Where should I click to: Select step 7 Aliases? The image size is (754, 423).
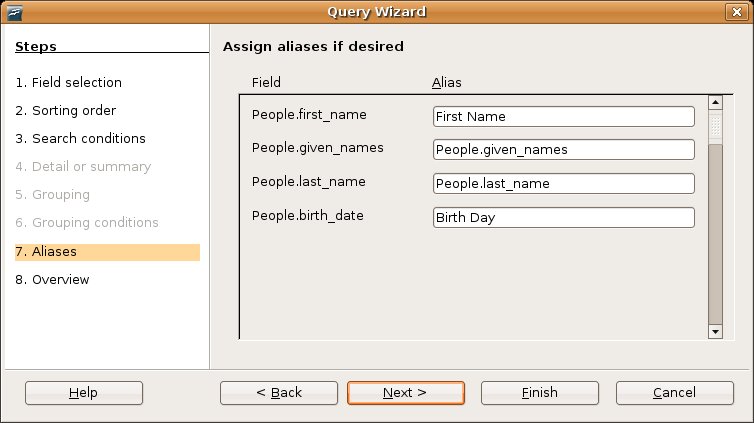107,252
